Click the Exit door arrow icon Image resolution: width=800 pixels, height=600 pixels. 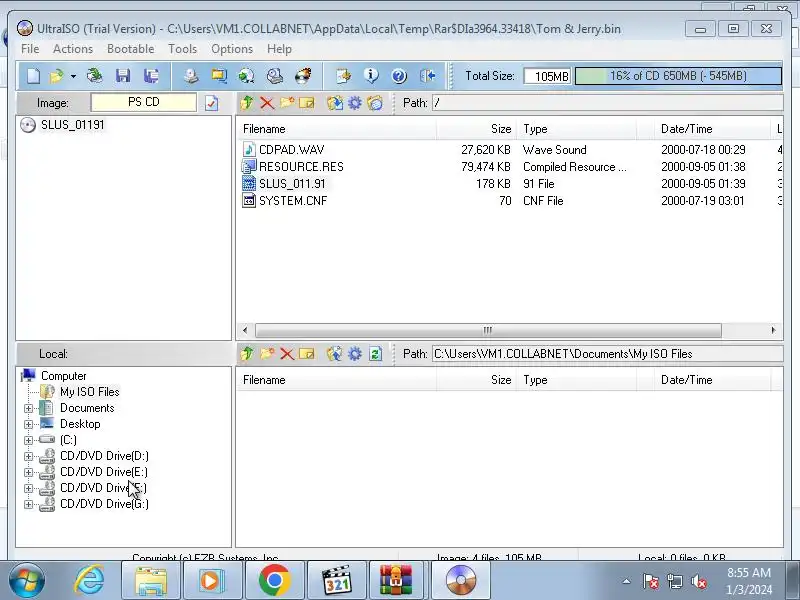(428, 76)
